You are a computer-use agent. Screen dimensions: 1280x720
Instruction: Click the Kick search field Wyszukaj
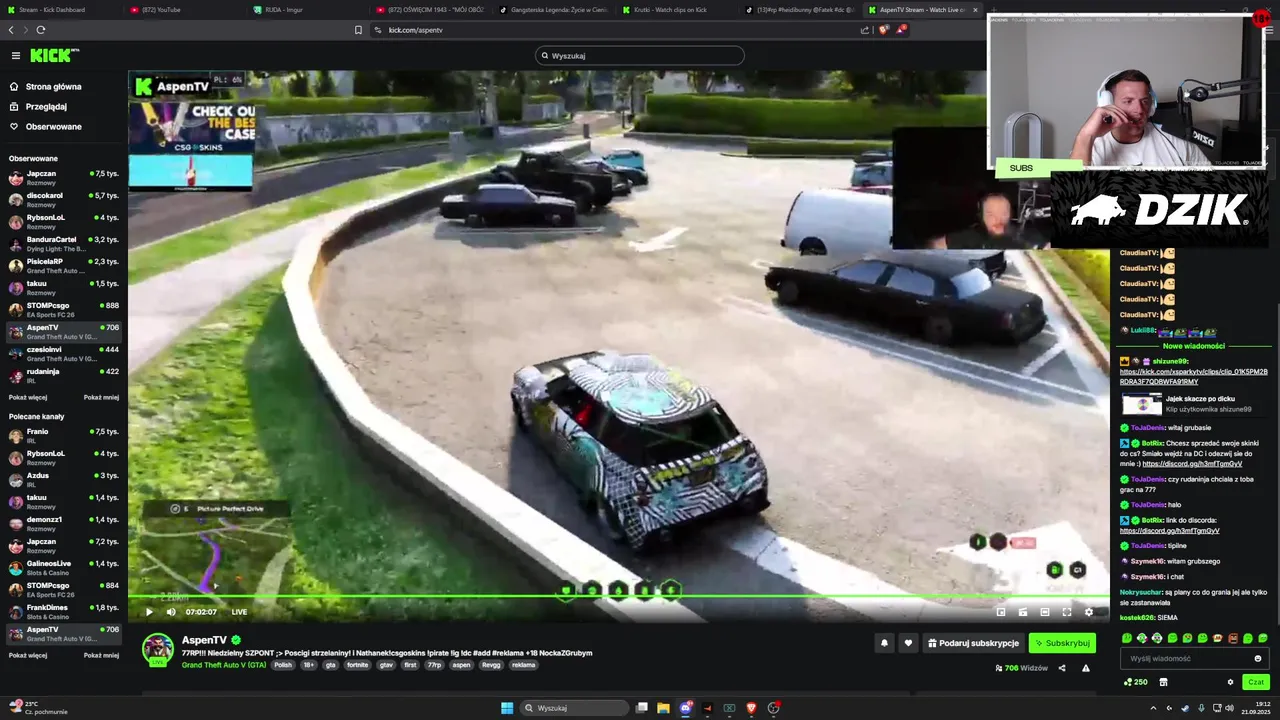point(640,56)
